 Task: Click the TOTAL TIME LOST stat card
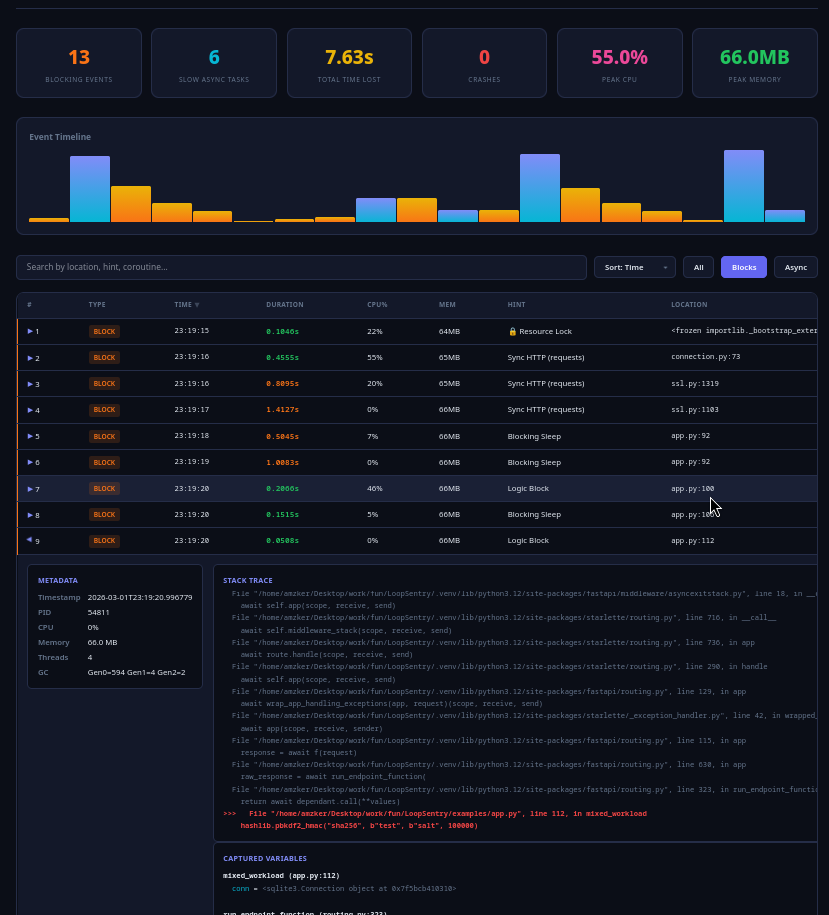(x=349, y=62)
